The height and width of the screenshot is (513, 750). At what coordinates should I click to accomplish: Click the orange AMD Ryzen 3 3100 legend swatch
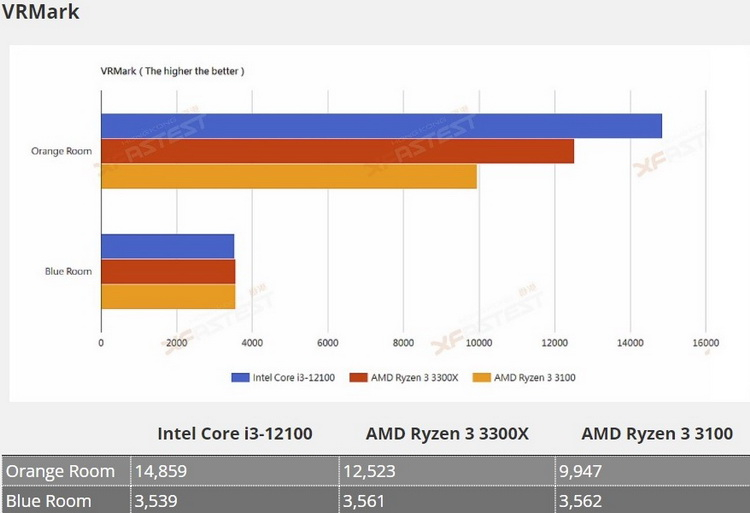pyautogui.click(x=481, y=377)
